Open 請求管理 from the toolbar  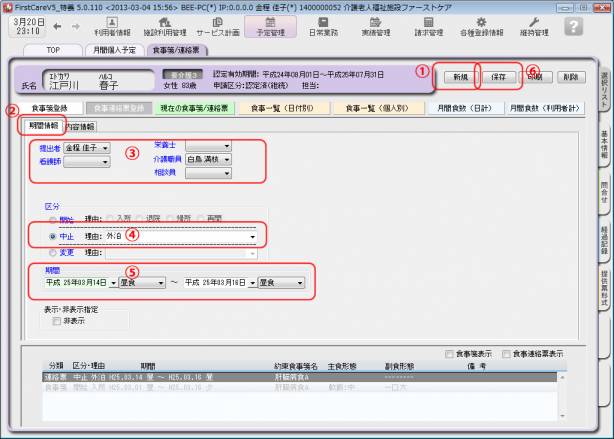point(429,27)
